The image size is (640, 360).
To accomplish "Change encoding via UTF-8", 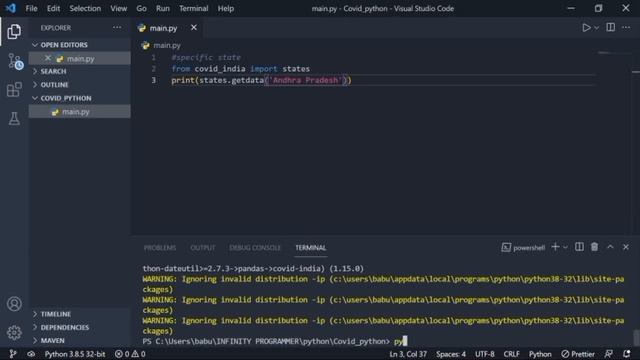I will click(x=484, y=354).
